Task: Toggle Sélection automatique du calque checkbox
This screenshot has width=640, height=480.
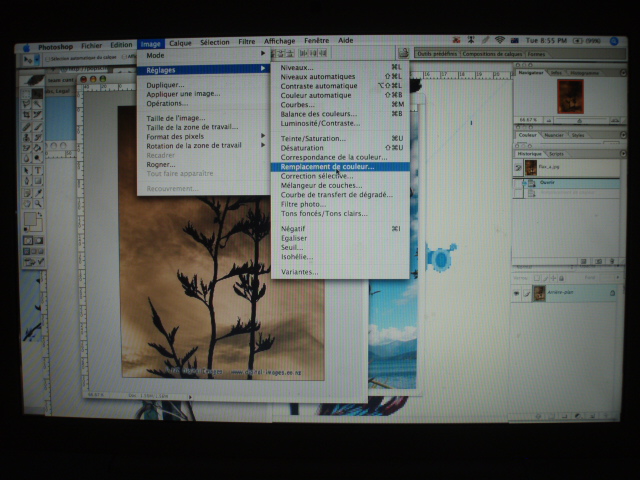Action: [x=48, y=59]
